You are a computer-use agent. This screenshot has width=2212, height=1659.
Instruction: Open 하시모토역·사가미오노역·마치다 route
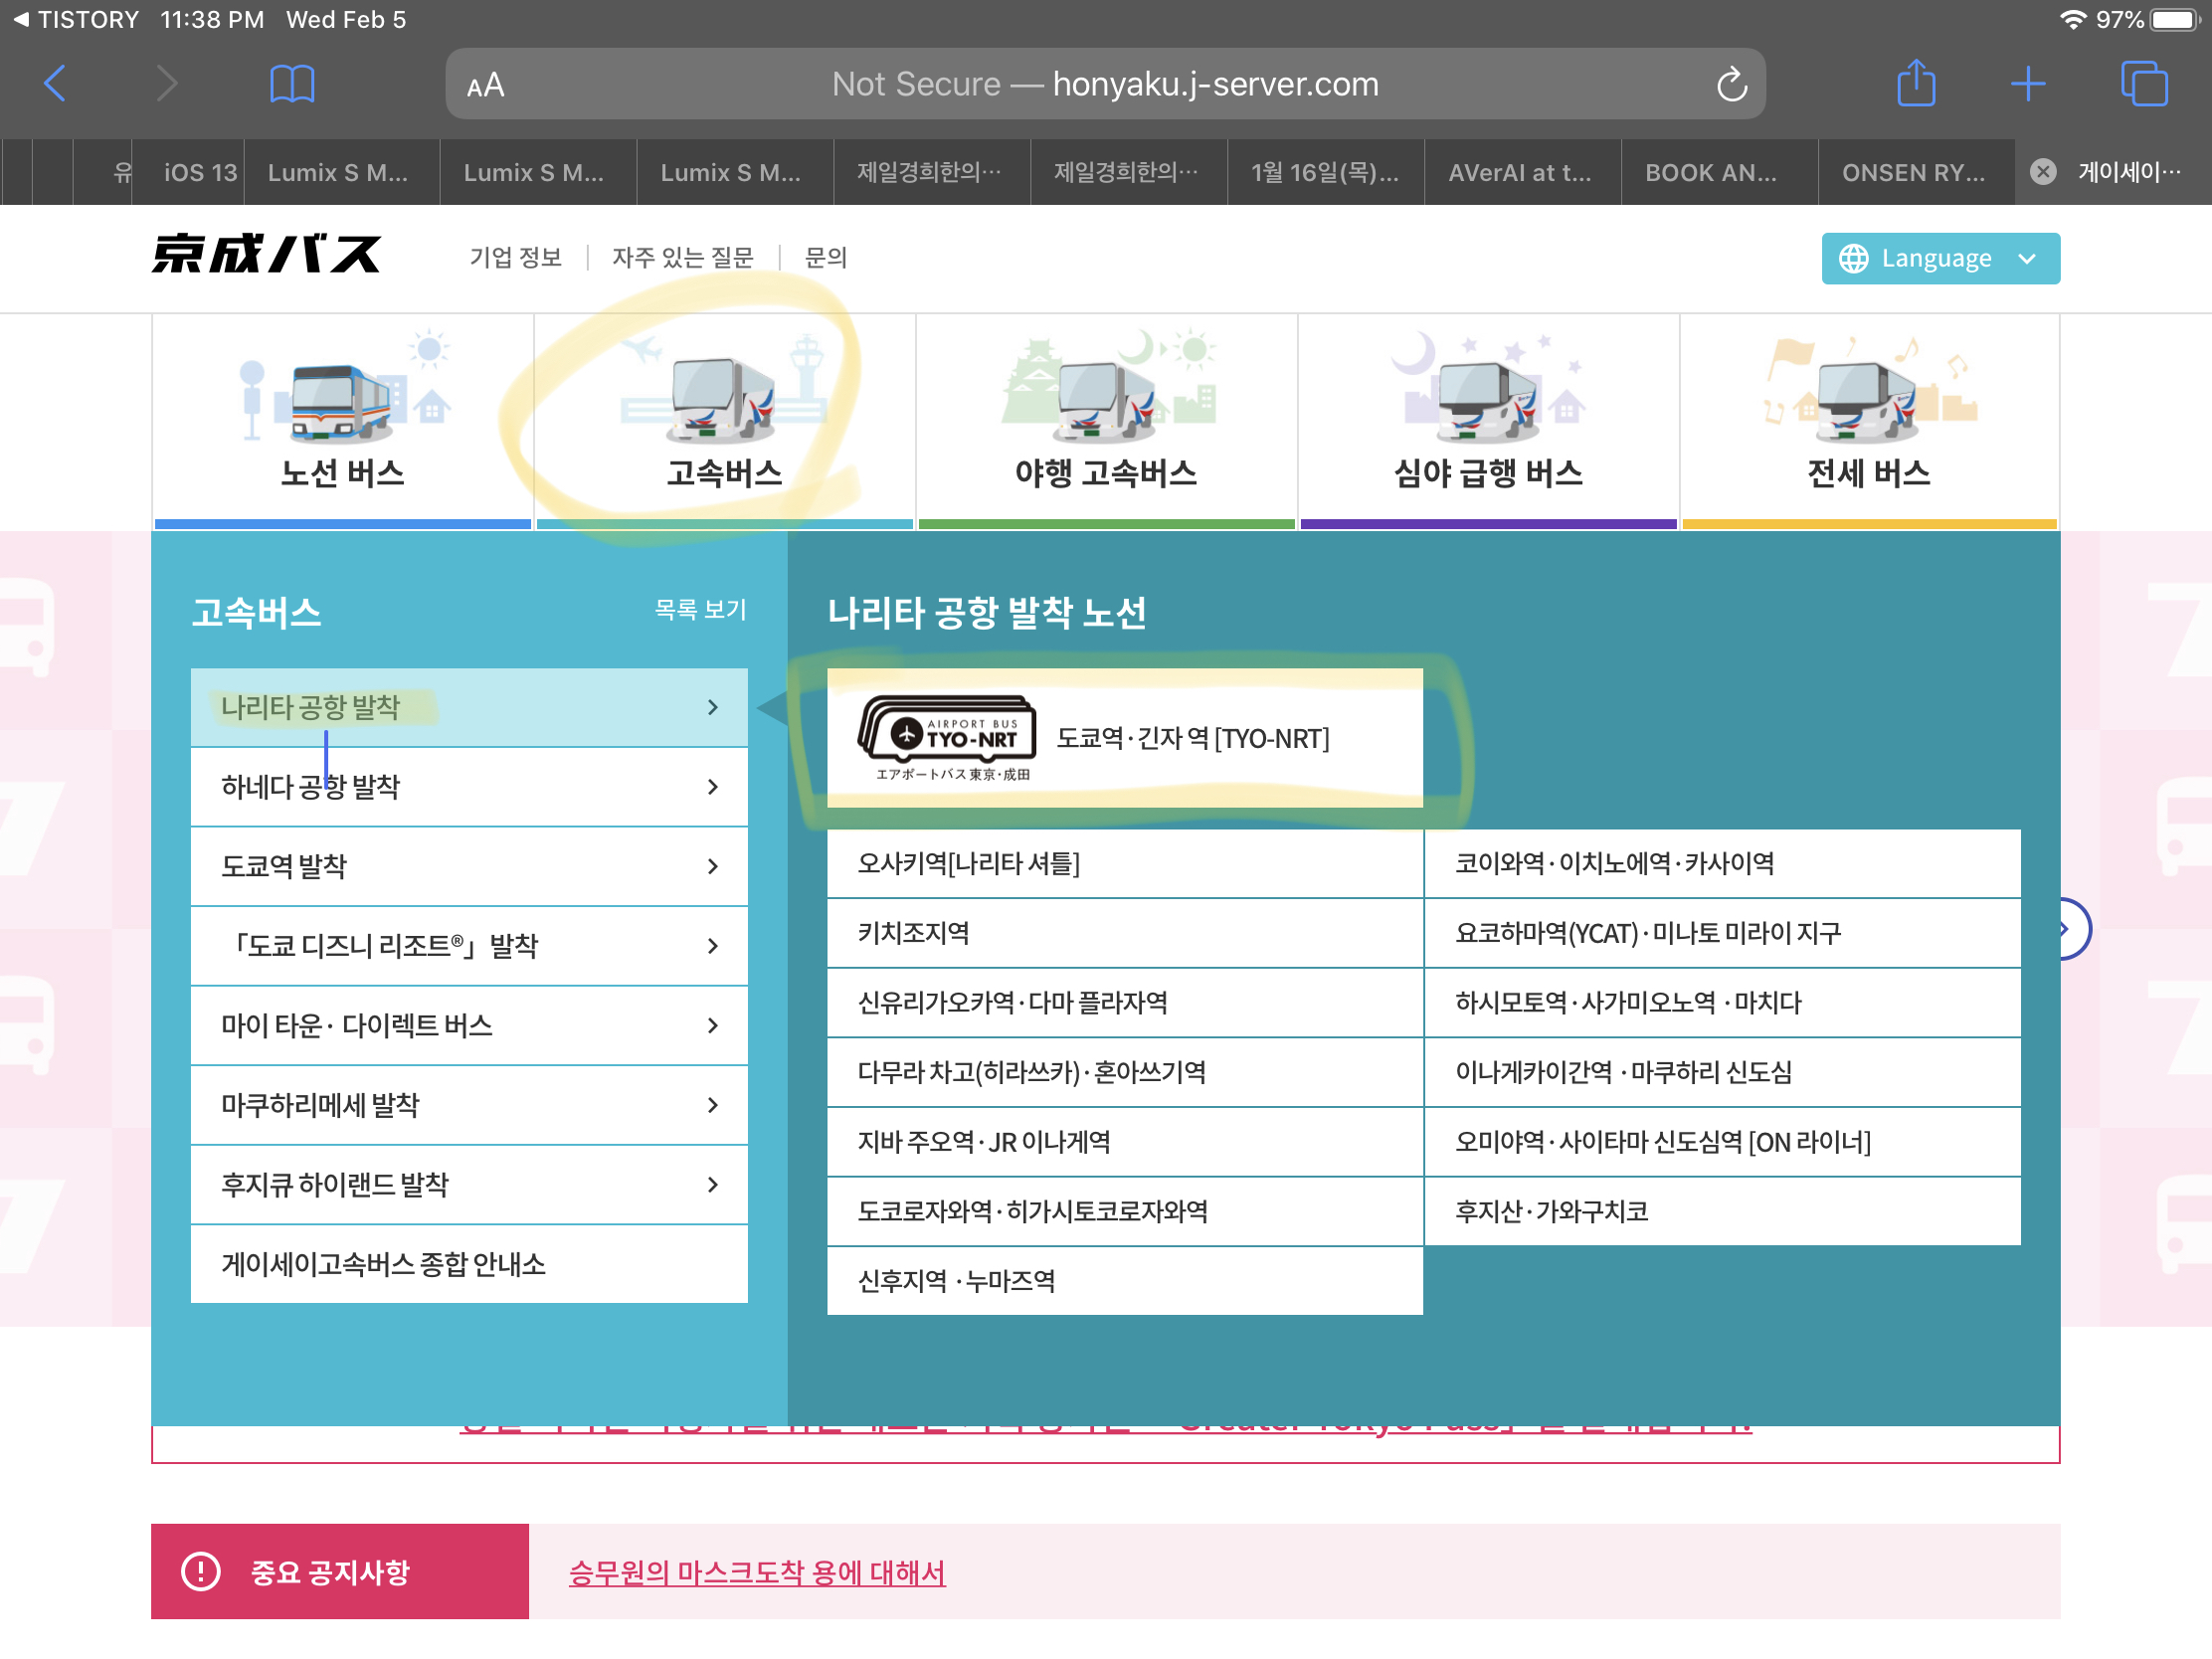pyautogui.click(x=1723, y=1003)
